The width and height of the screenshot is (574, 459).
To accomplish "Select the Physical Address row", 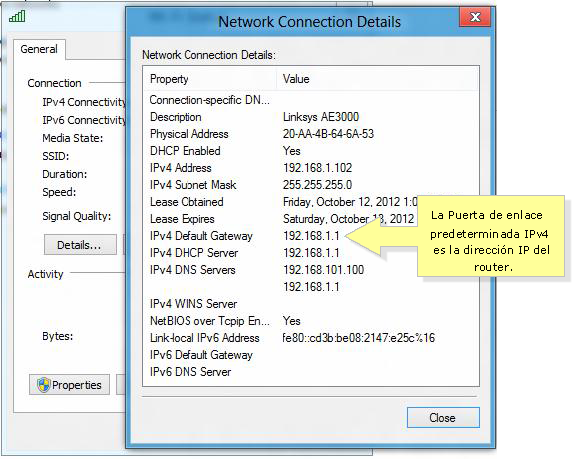I will pos(310,134).
